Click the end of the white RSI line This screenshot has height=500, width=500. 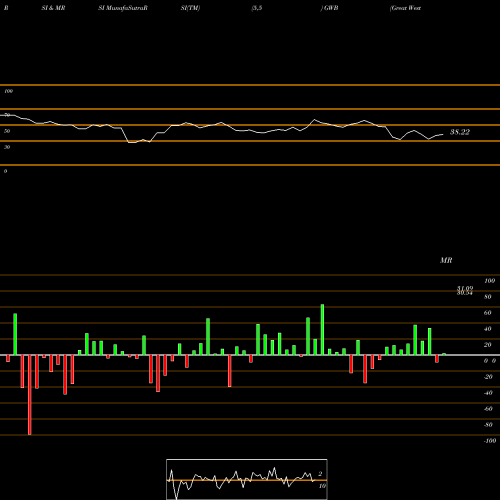click(x=443, y=134)
